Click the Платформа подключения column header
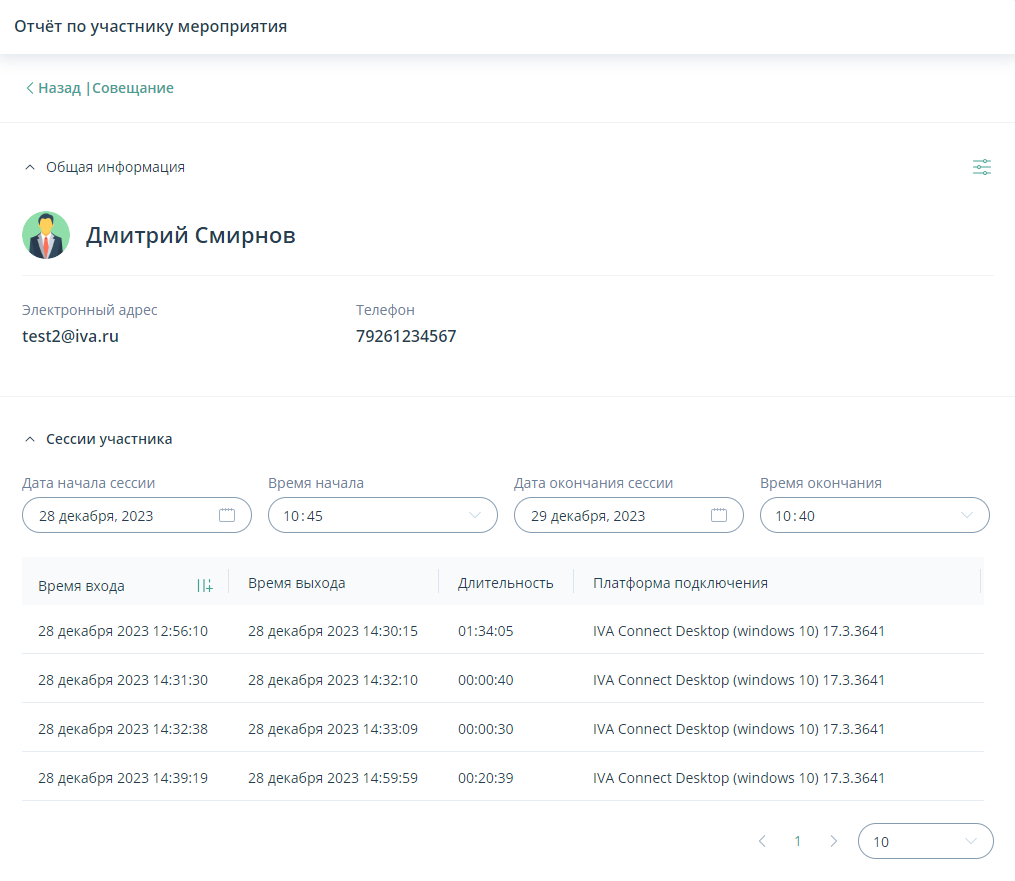 click(680, 583)
